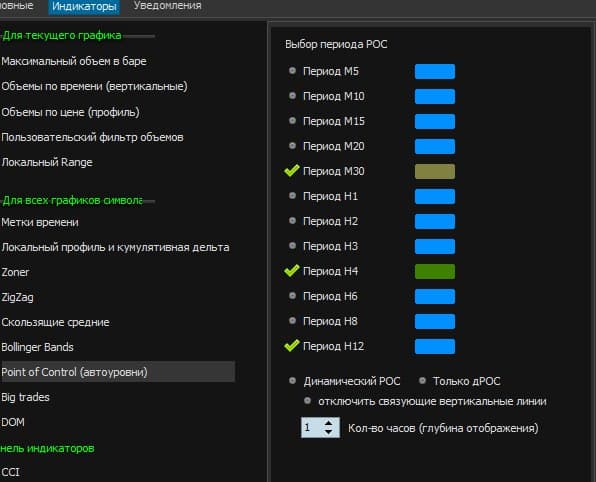The height and width of the screenshot is (482, 596).
Task: Click the Кол-во часов value field
Action: click(x=312, y=428)
